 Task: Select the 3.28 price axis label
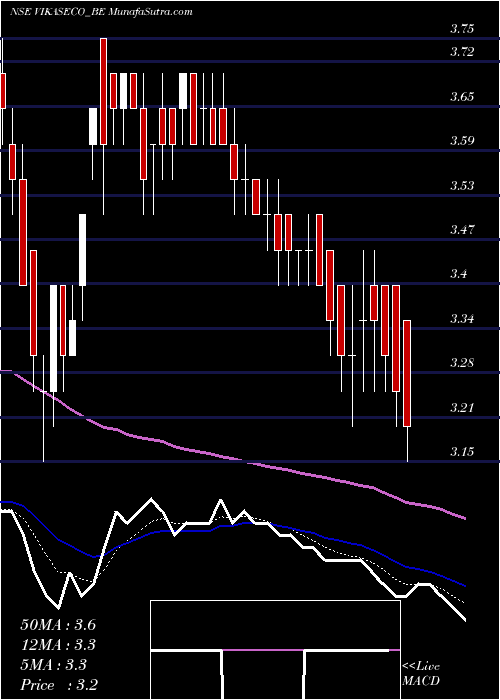(462, 362)
